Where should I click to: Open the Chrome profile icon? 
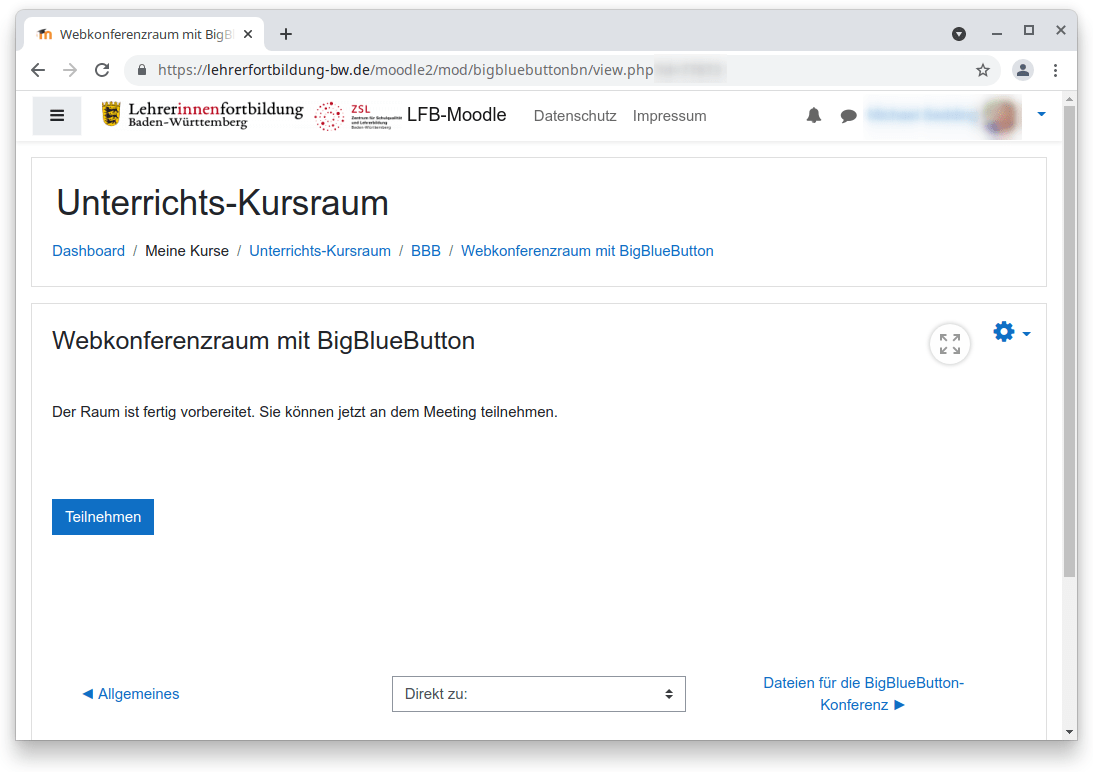point(1022,70)
